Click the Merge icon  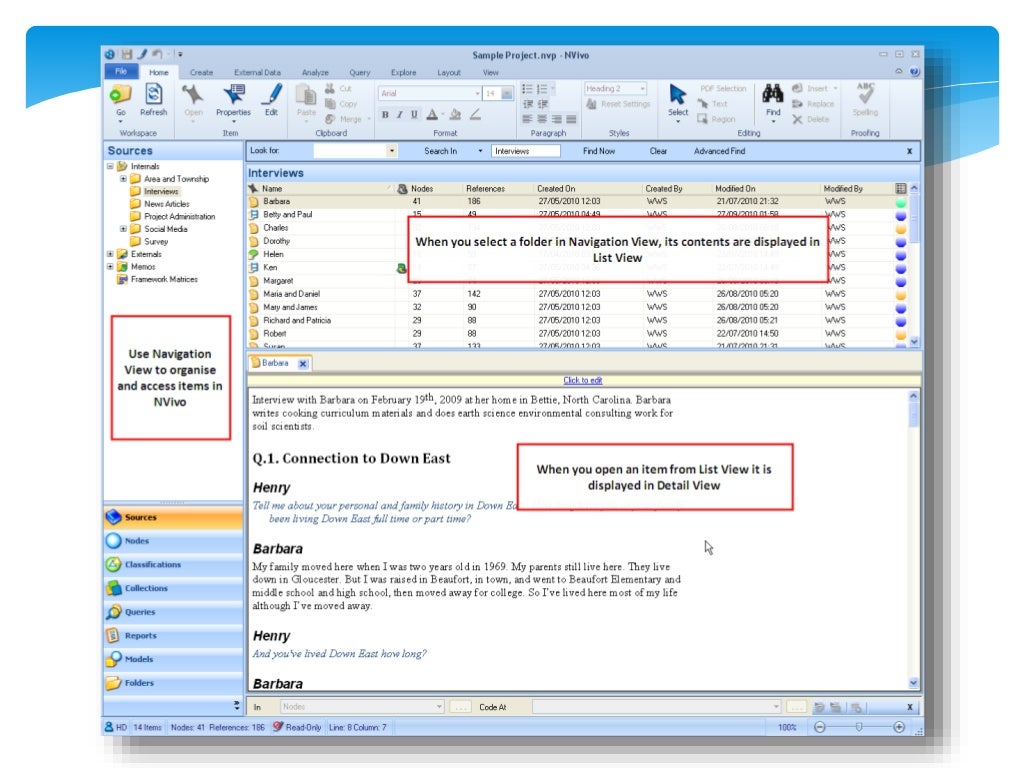(x=330, y=119)
